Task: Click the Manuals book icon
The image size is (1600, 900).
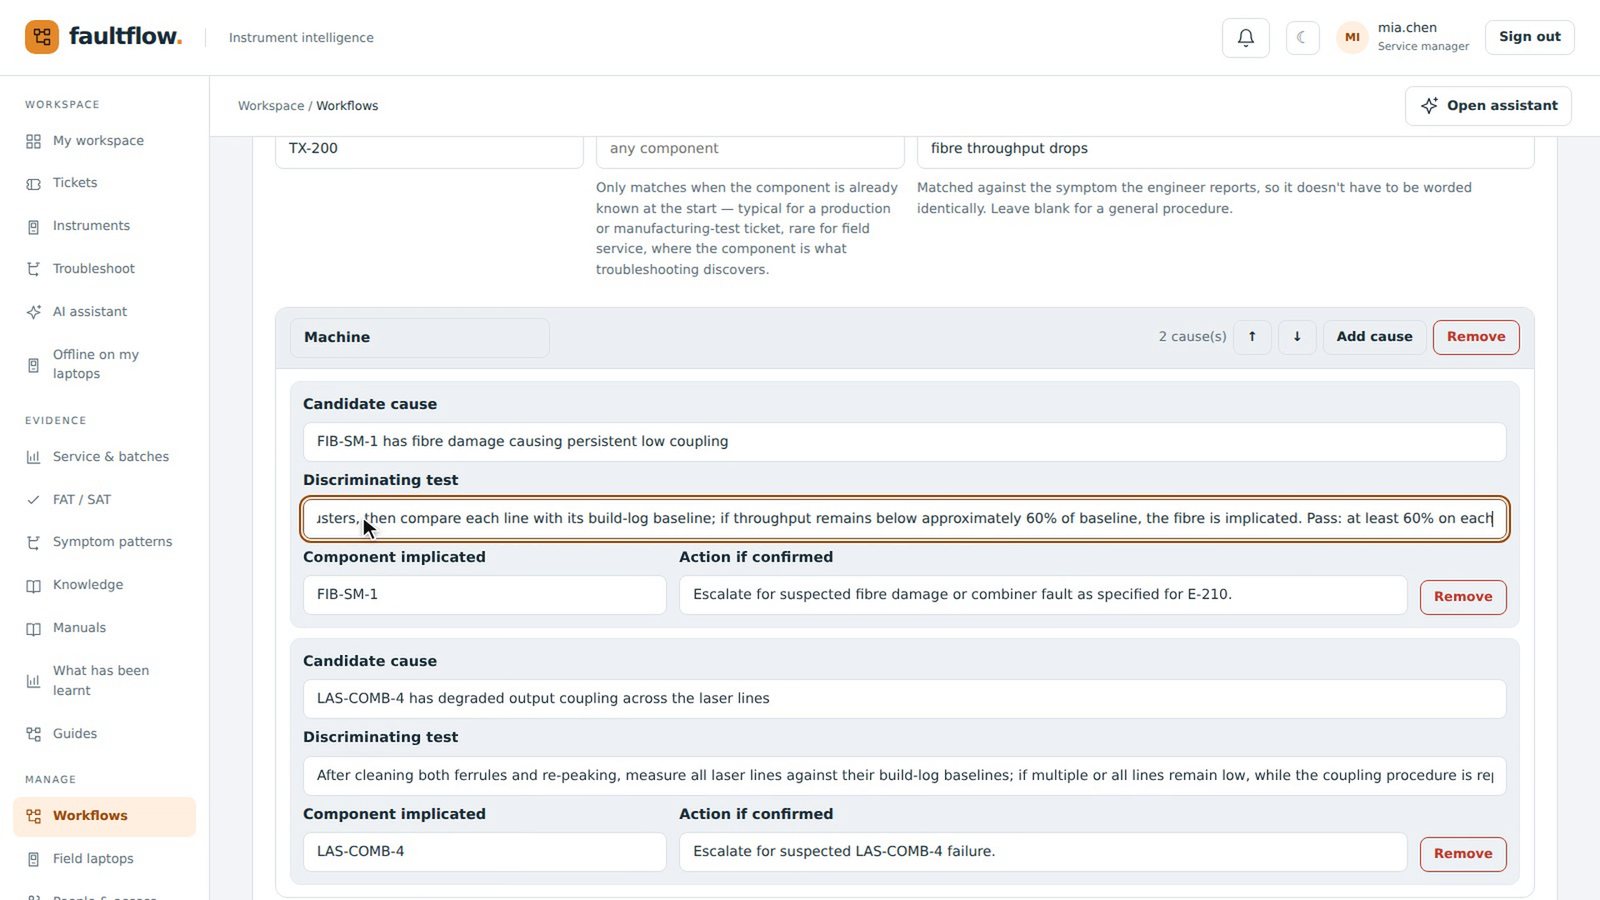Action: click(33, 629)
